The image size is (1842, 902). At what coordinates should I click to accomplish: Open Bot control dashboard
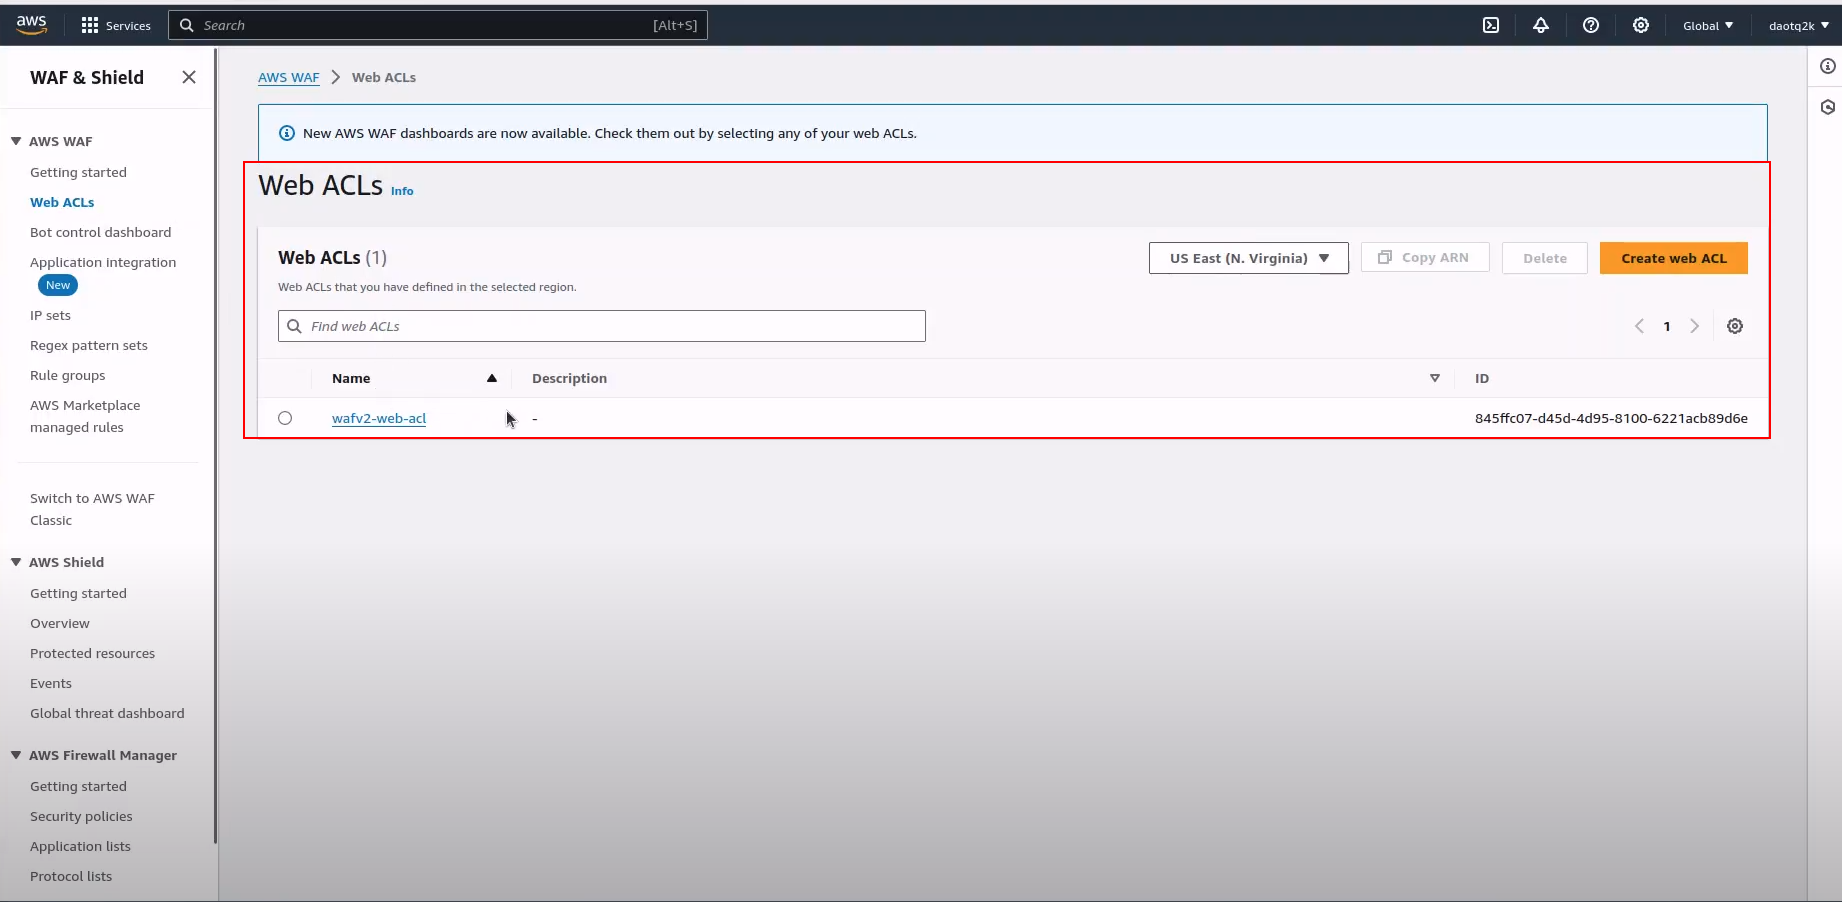coord(100,232)
